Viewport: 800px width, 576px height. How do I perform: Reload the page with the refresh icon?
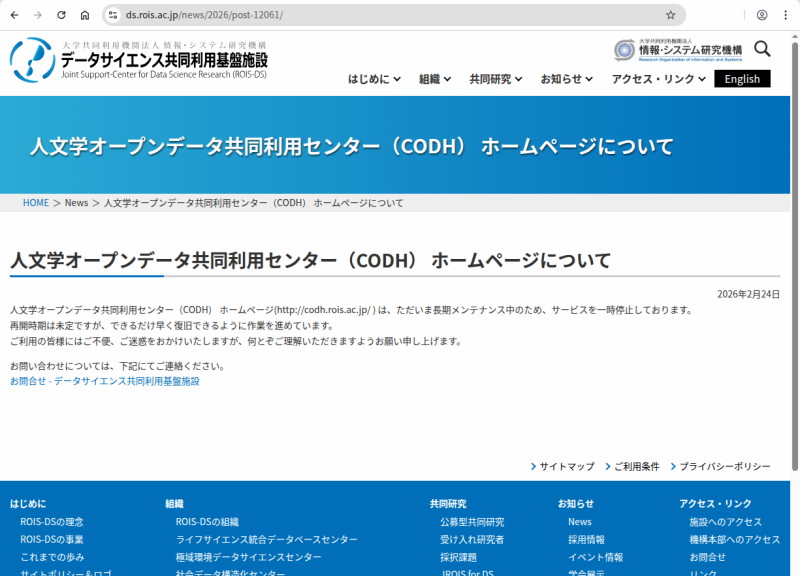[62, 15]
